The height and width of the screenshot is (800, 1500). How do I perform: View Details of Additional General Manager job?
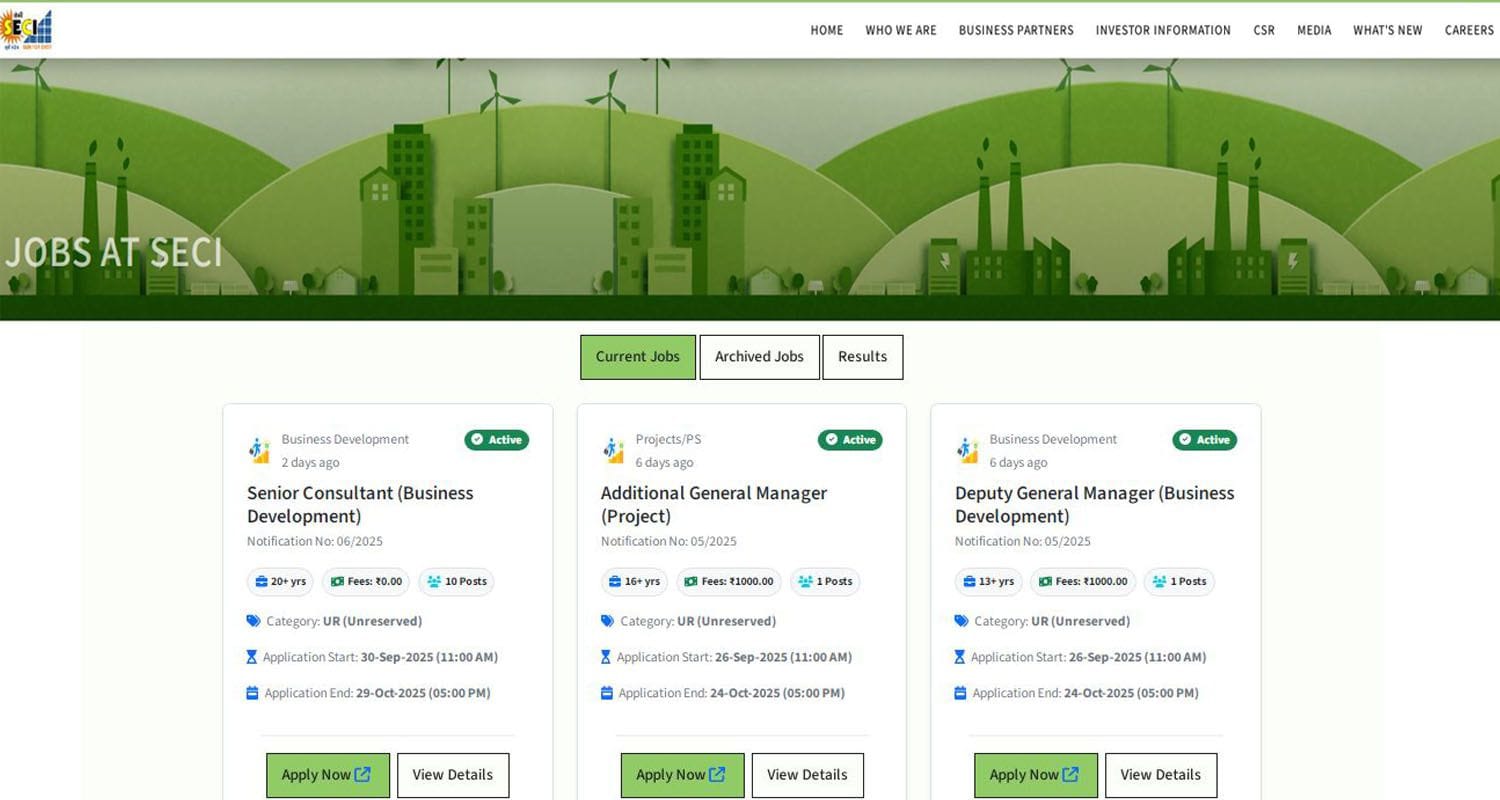point(807,775)
